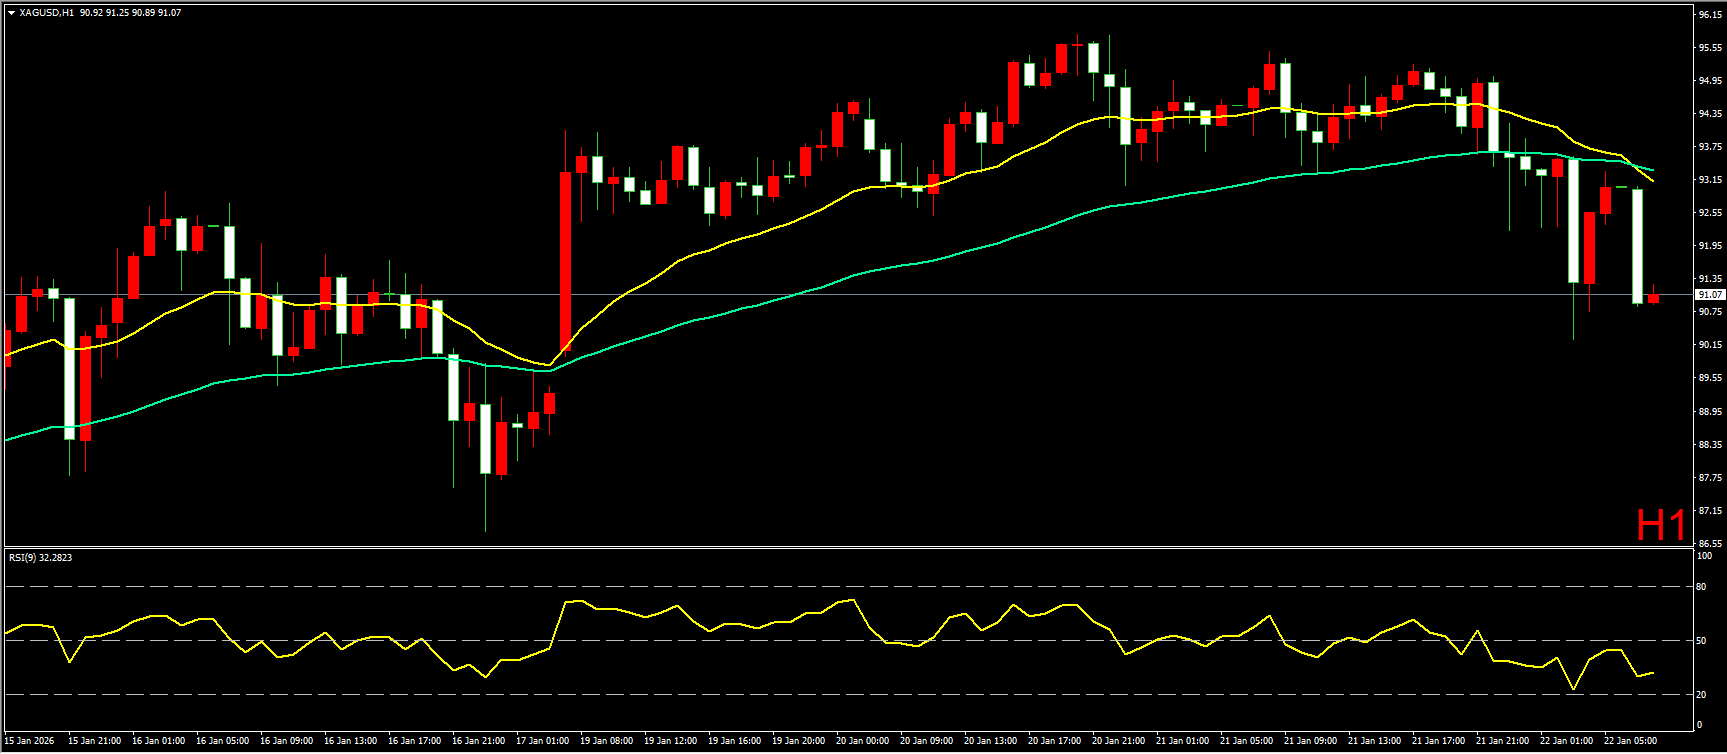
Task: Click the 86.55 label on price axis
Action: [x=1709, y=544]
